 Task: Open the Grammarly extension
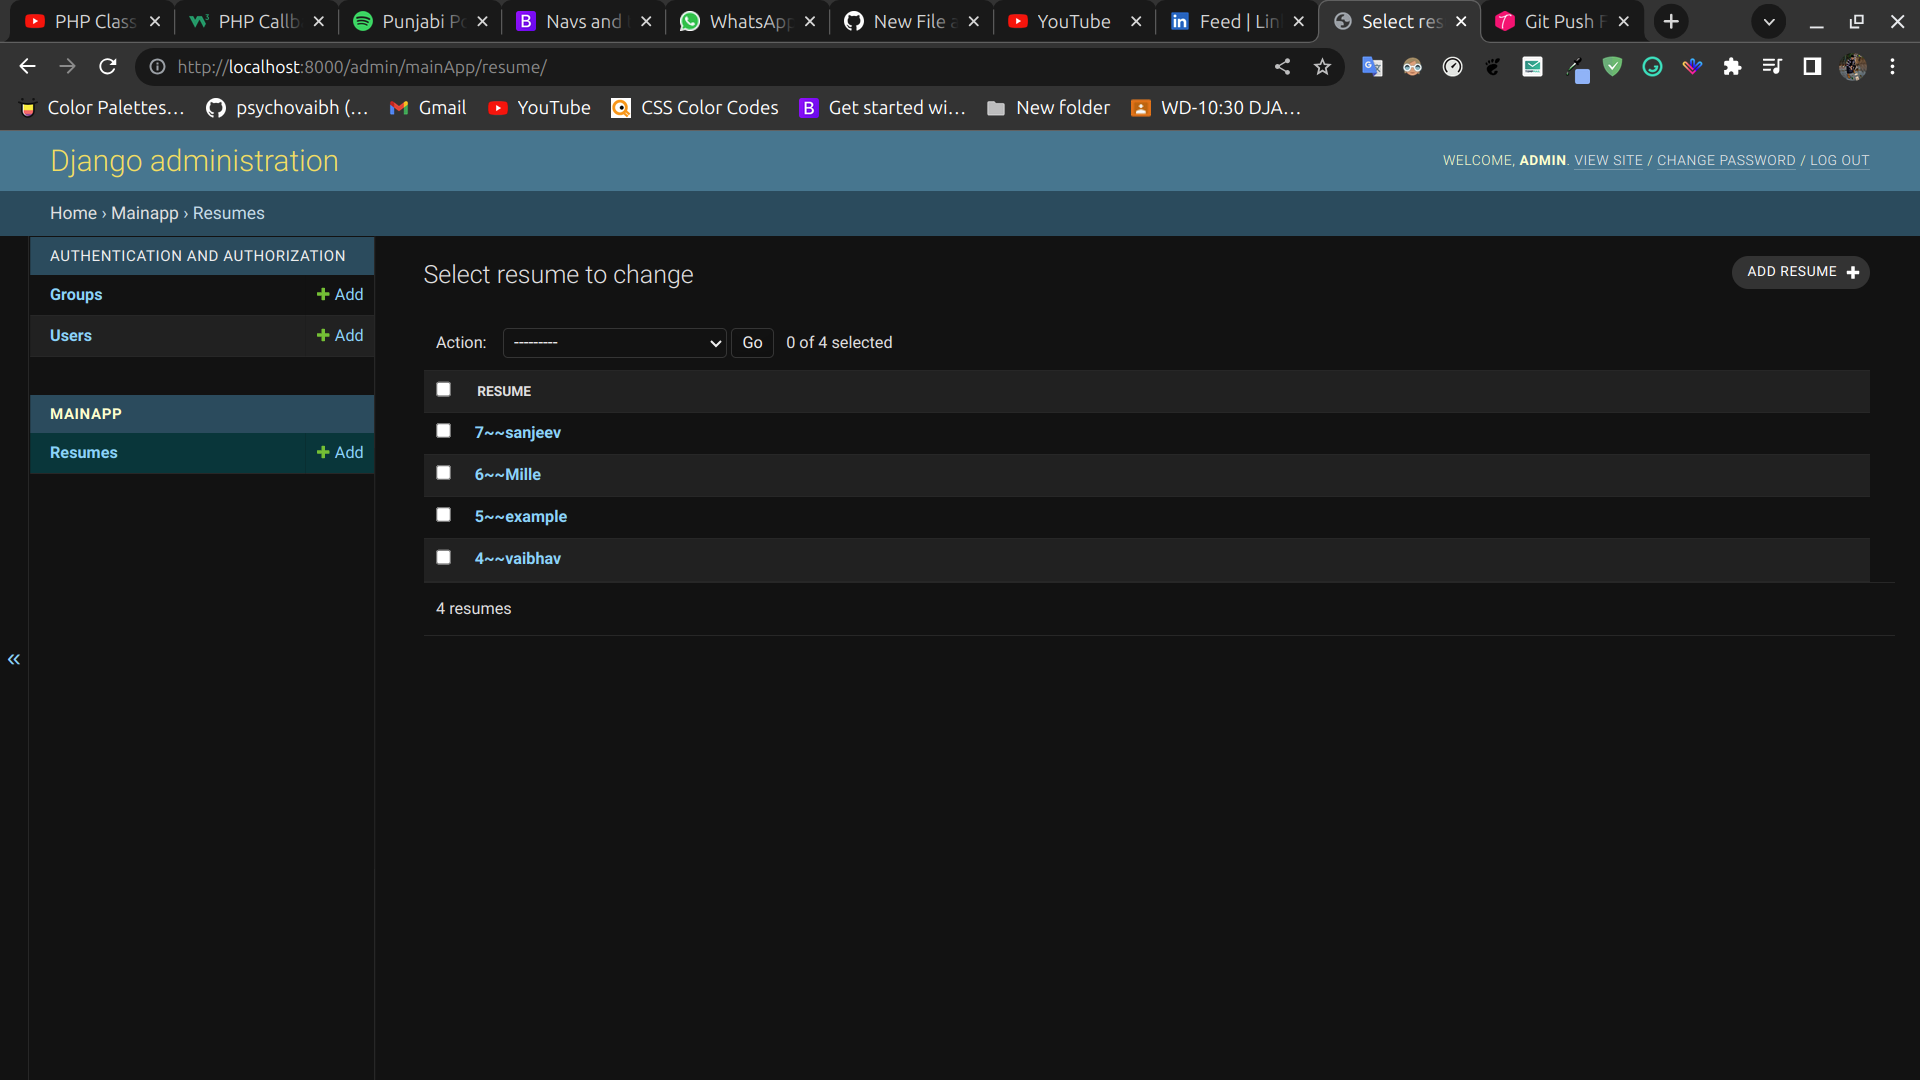1653,66
